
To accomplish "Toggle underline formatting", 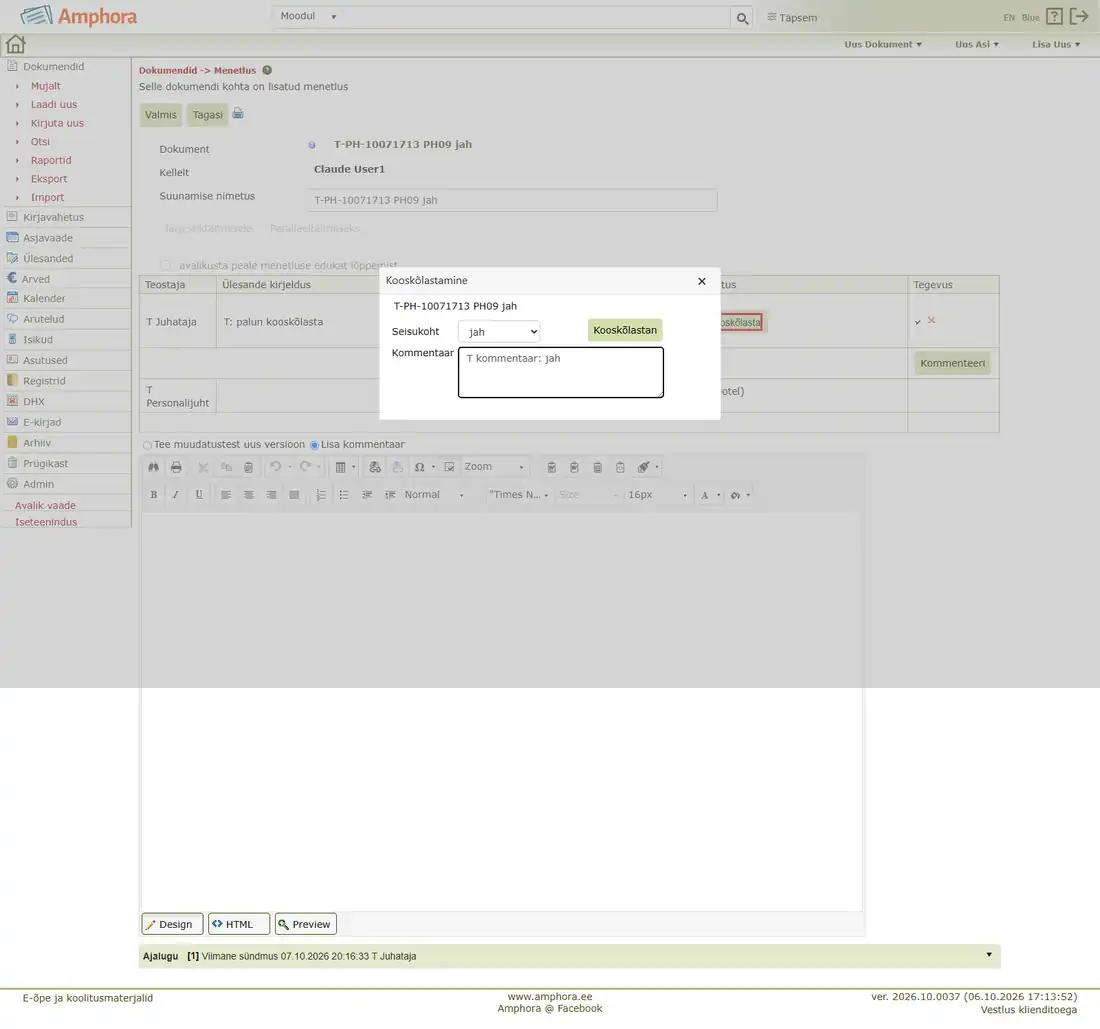I will 199,495.
